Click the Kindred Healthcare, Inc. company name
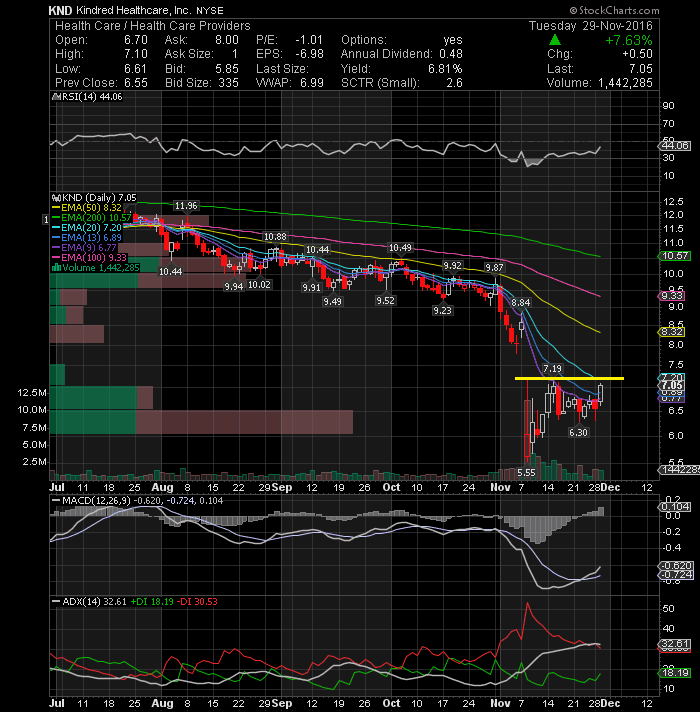This screenshot has width=700, height=712. coord(134,10)
